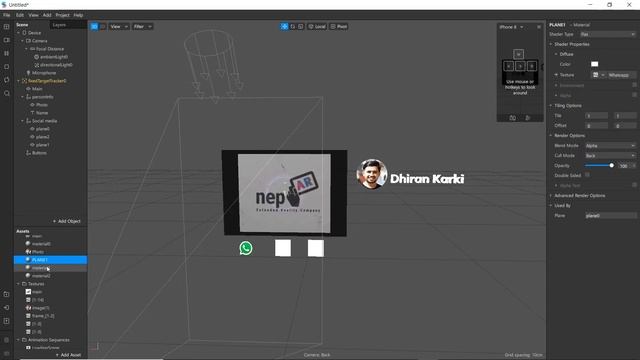Click the W key in simulator
The image size is (640, 360).
518,54
